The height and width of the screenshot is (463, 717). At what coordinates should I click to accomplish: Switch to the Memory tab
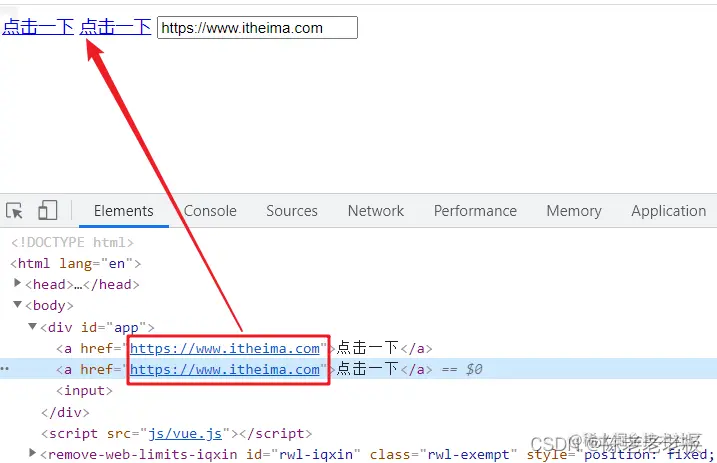574,211
